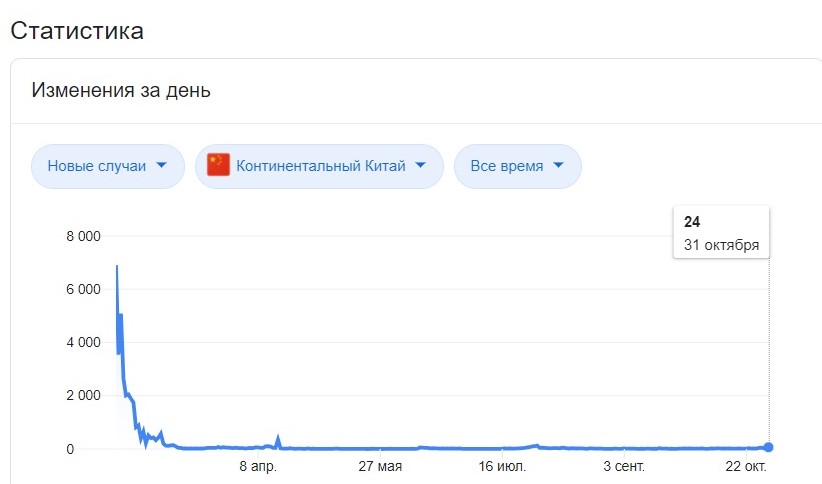
Task: Click the China flag icon
Action: [219, 165]
